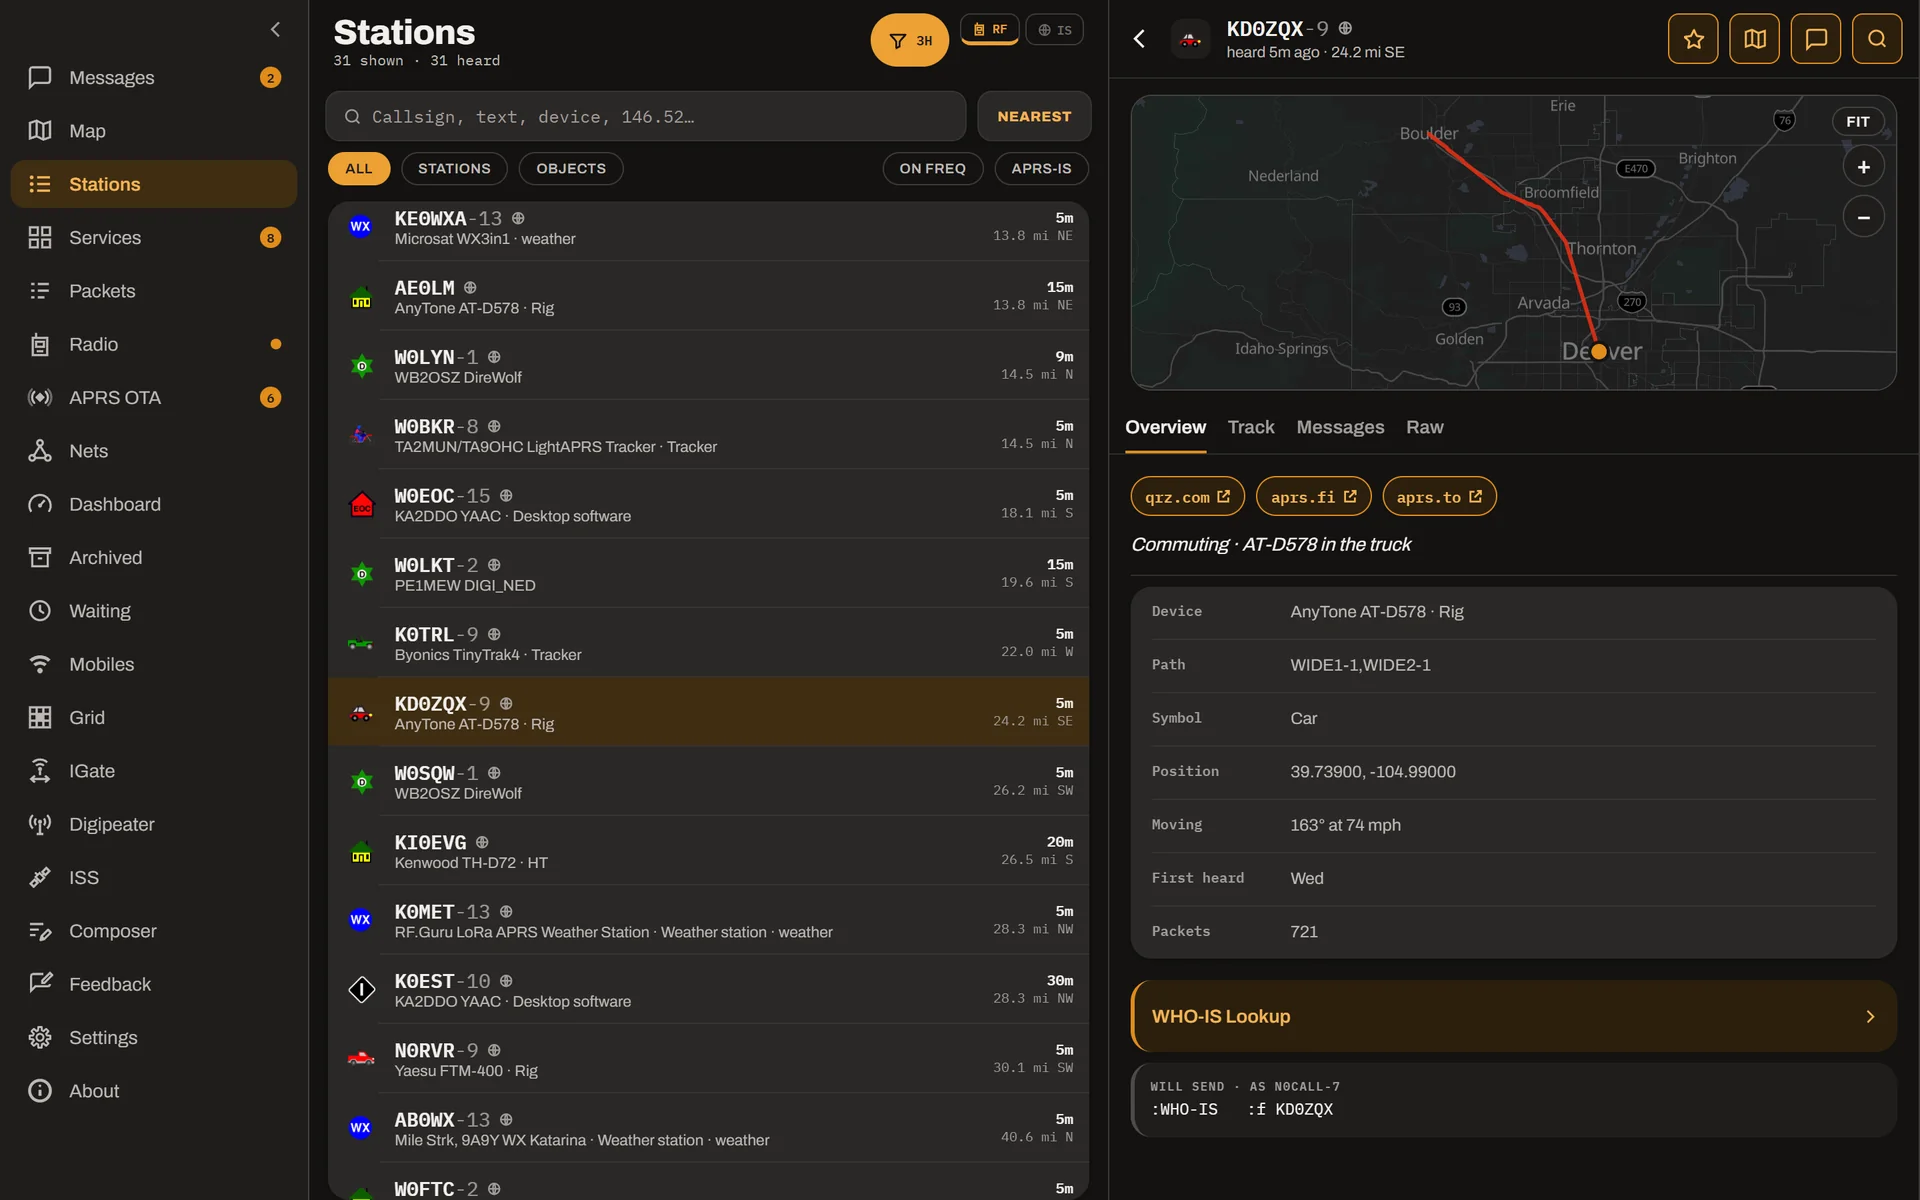The width and height of the screenshot is (1920, 1200).
Task: Click the FIT button on map
Action: (x=1858, y=122)
